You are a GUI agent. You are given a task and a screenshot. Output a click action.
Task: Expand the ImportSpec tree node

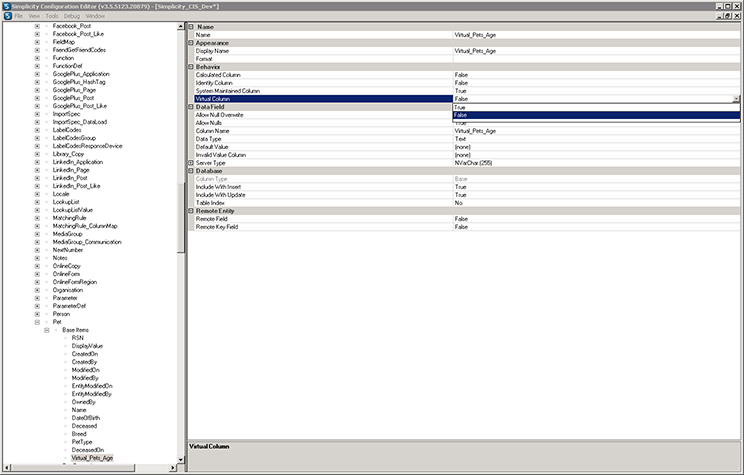(x=37, y=114)
